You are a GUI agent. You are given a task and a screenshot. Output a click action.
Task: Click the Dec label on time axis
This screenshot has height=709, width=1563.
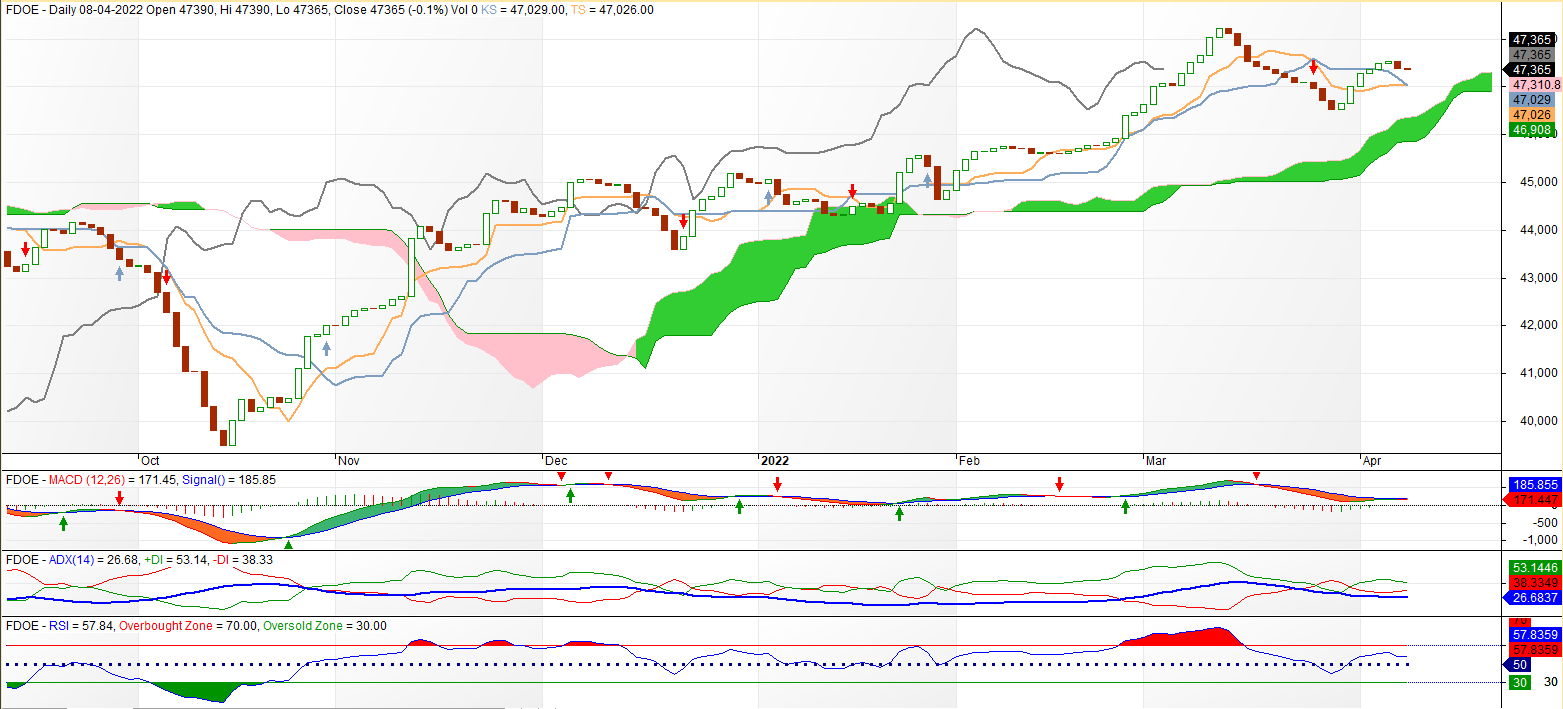[556, 461]
